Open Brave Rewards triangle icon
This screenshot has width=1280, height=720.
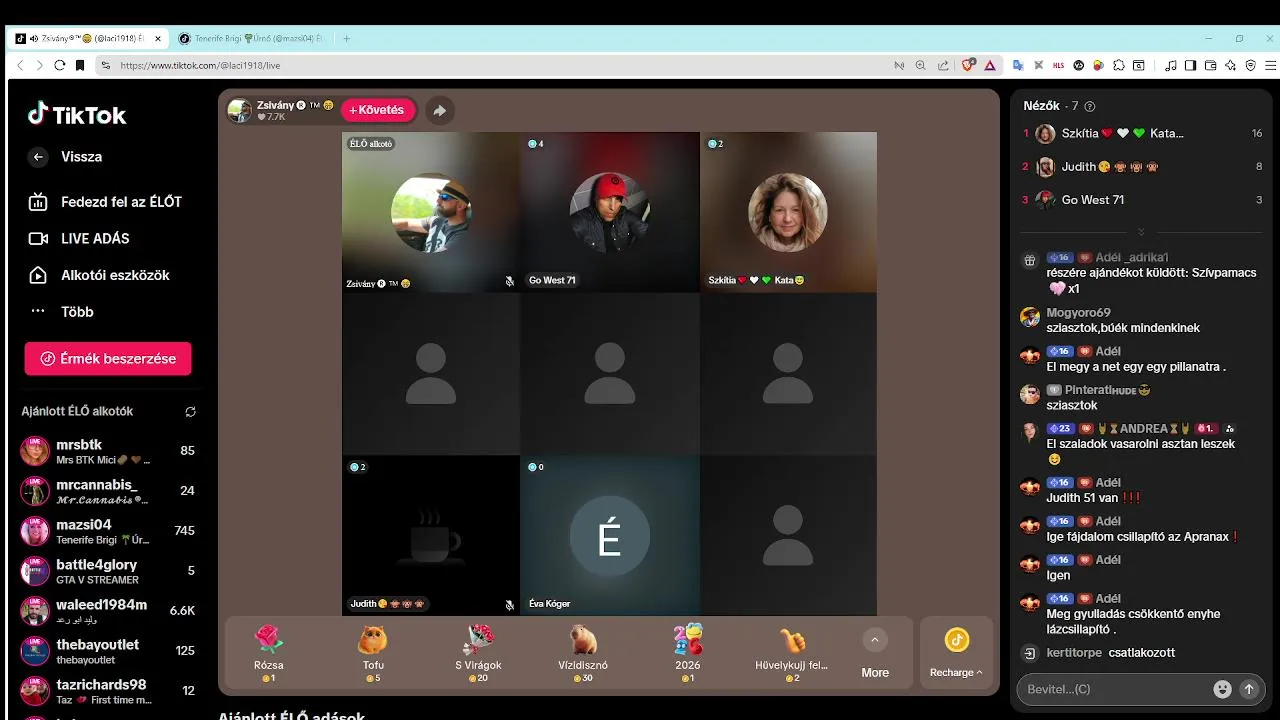(x=990, y=65)
